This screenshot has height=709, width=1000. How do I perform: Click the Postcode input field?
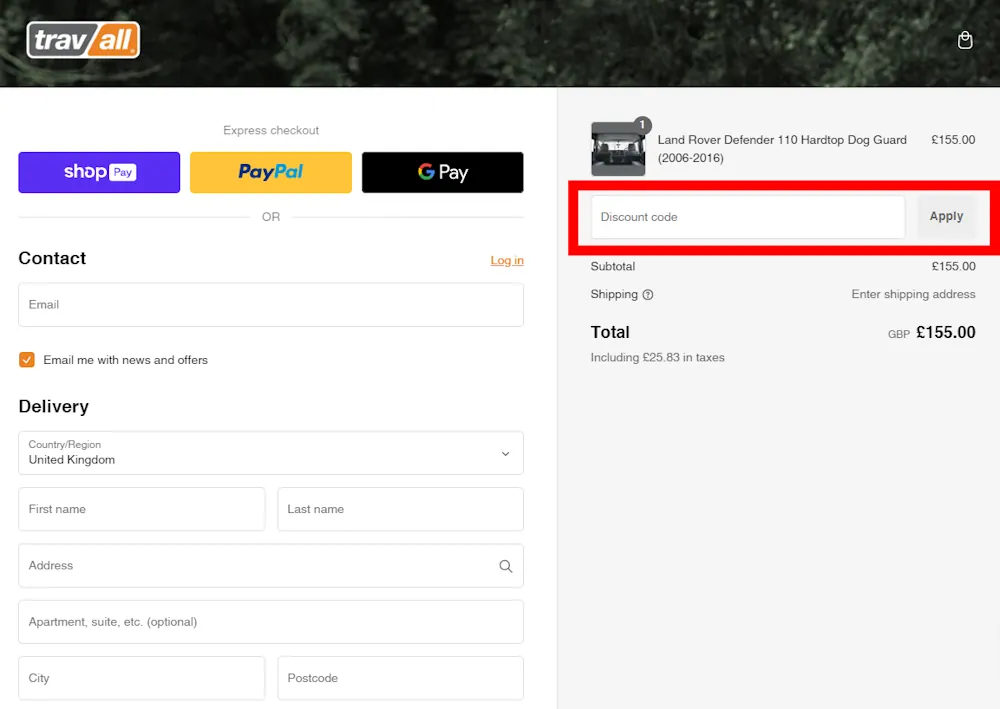coord(401,678)
